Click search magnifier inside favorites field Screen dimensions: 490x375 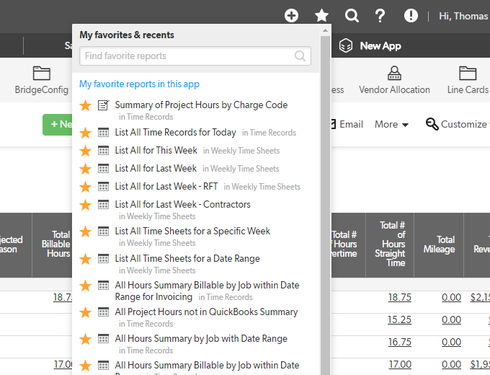[x=300, y=56]
